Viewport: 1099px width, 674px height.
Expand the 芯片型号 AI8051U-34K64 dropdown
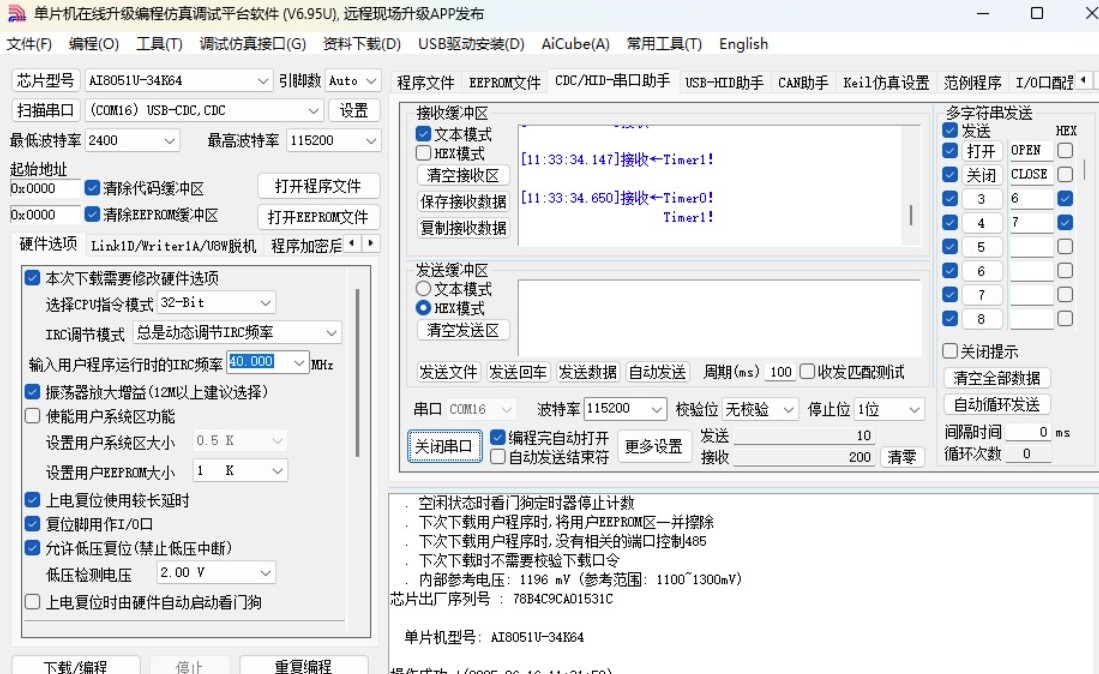tap(262, 81)
